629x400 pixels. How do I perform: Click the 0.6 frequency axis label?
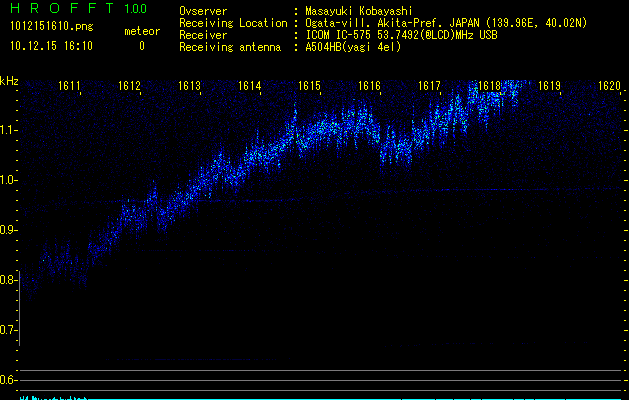[x=8, y=380]
